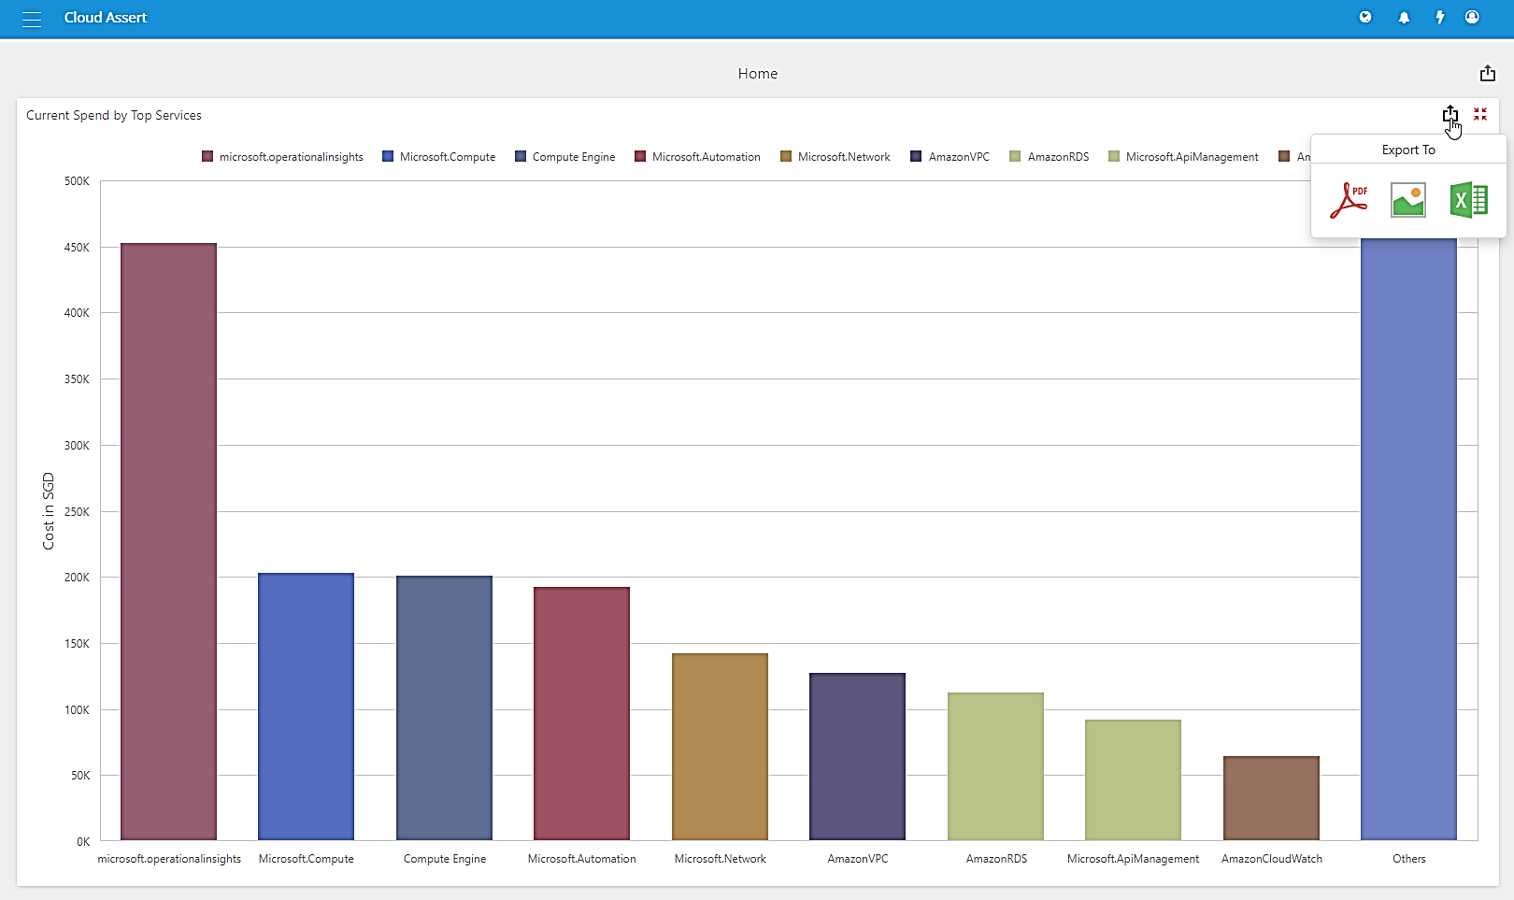Image resolution: width=1514 pixels, height=900 pixels.
Task: Open the notifications bell
Action: pos(1404,17)
